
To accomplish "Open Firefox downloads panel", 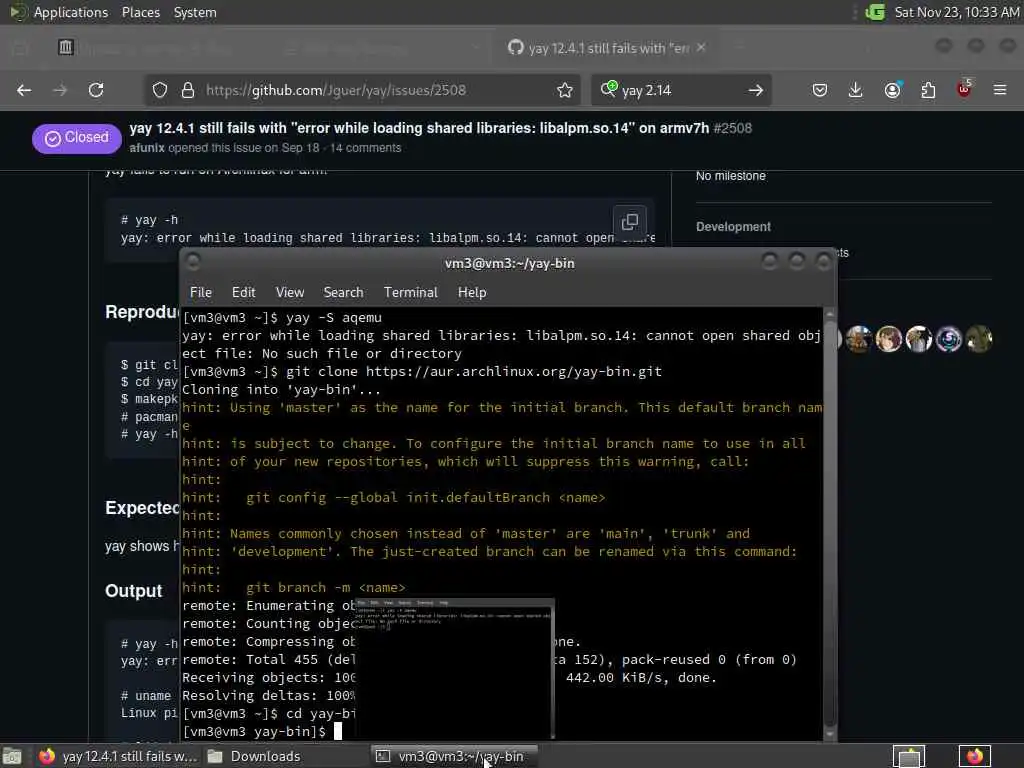I will [856, 90].
